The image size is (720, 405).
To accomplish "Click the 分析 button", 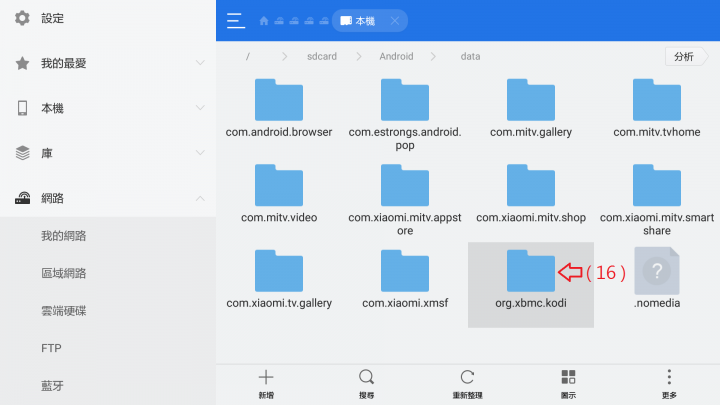I will pyautogui.click(x=686, y=56).
